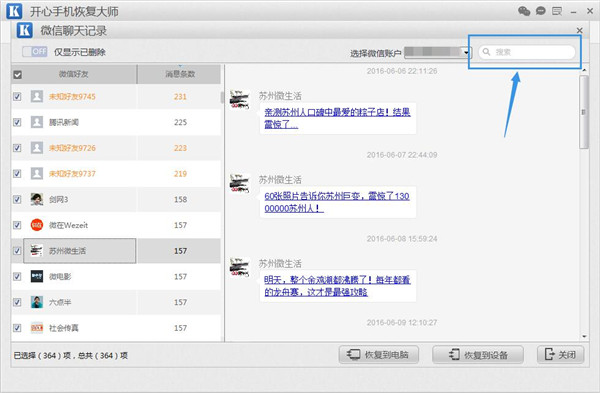Viewport: 600px width, 393px height.
Task: Click avatar of 未知好友9726
Action: [x=37, y=148]
